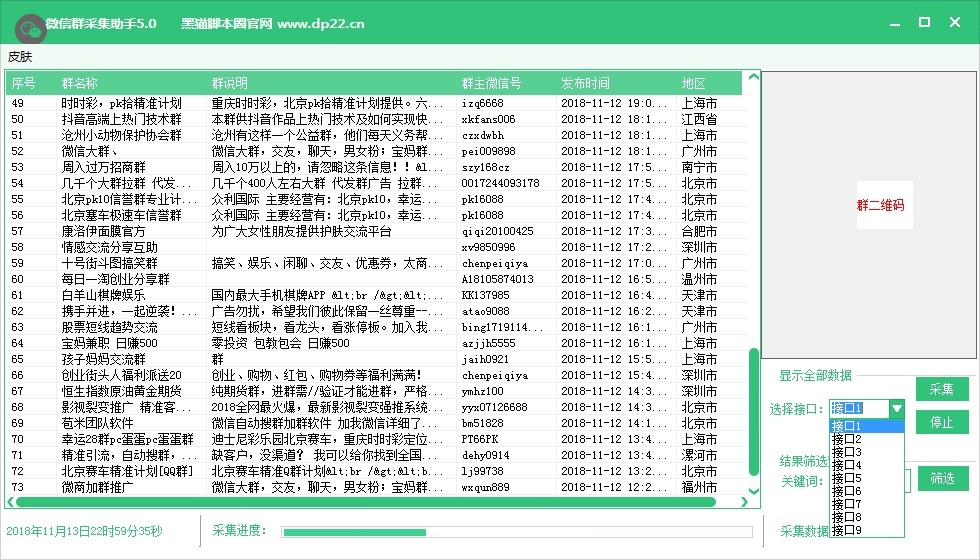Sort by the 群名称 column header
Image resolution: width=980 pixels, height=560 pixels.
tap(131, 83)
